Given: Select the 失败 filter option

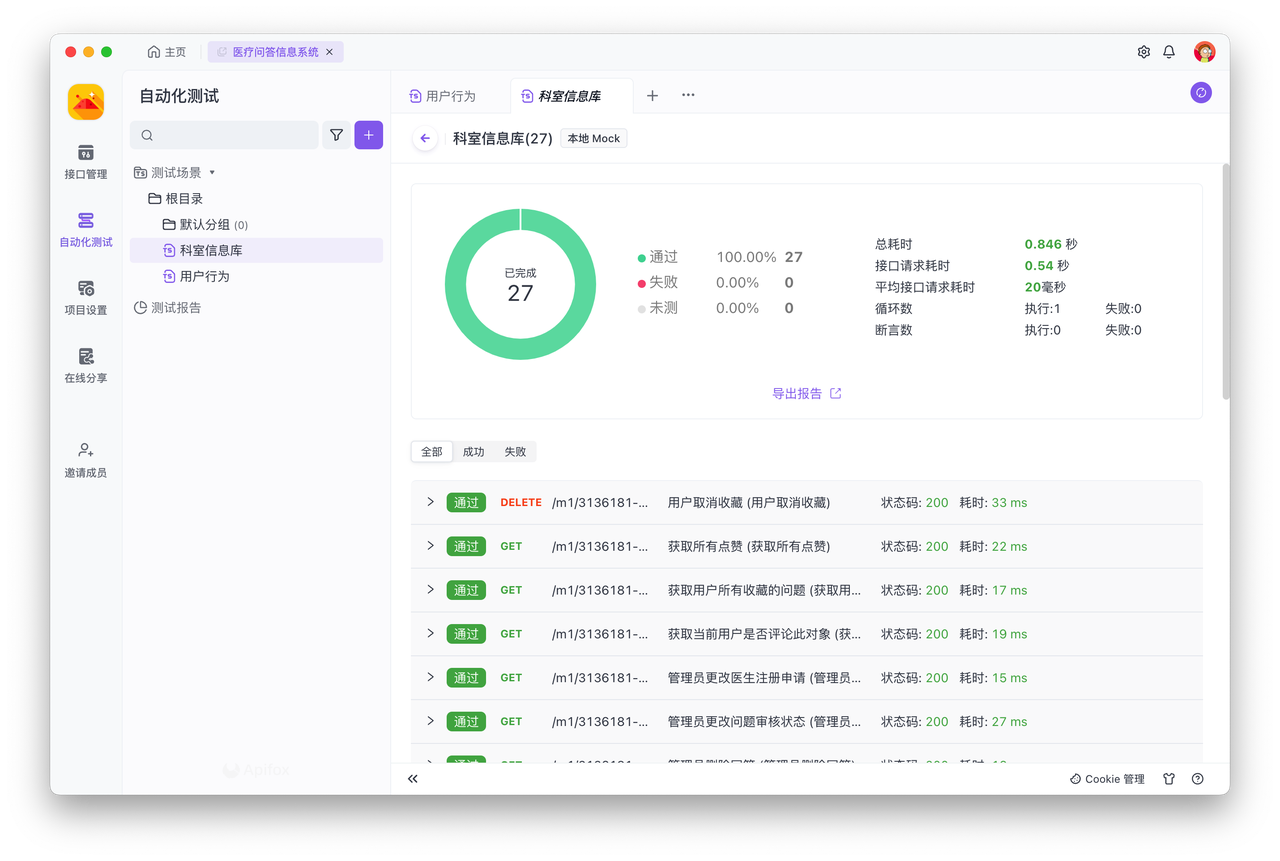Looking at the screenshot, I should click(515, 452).
